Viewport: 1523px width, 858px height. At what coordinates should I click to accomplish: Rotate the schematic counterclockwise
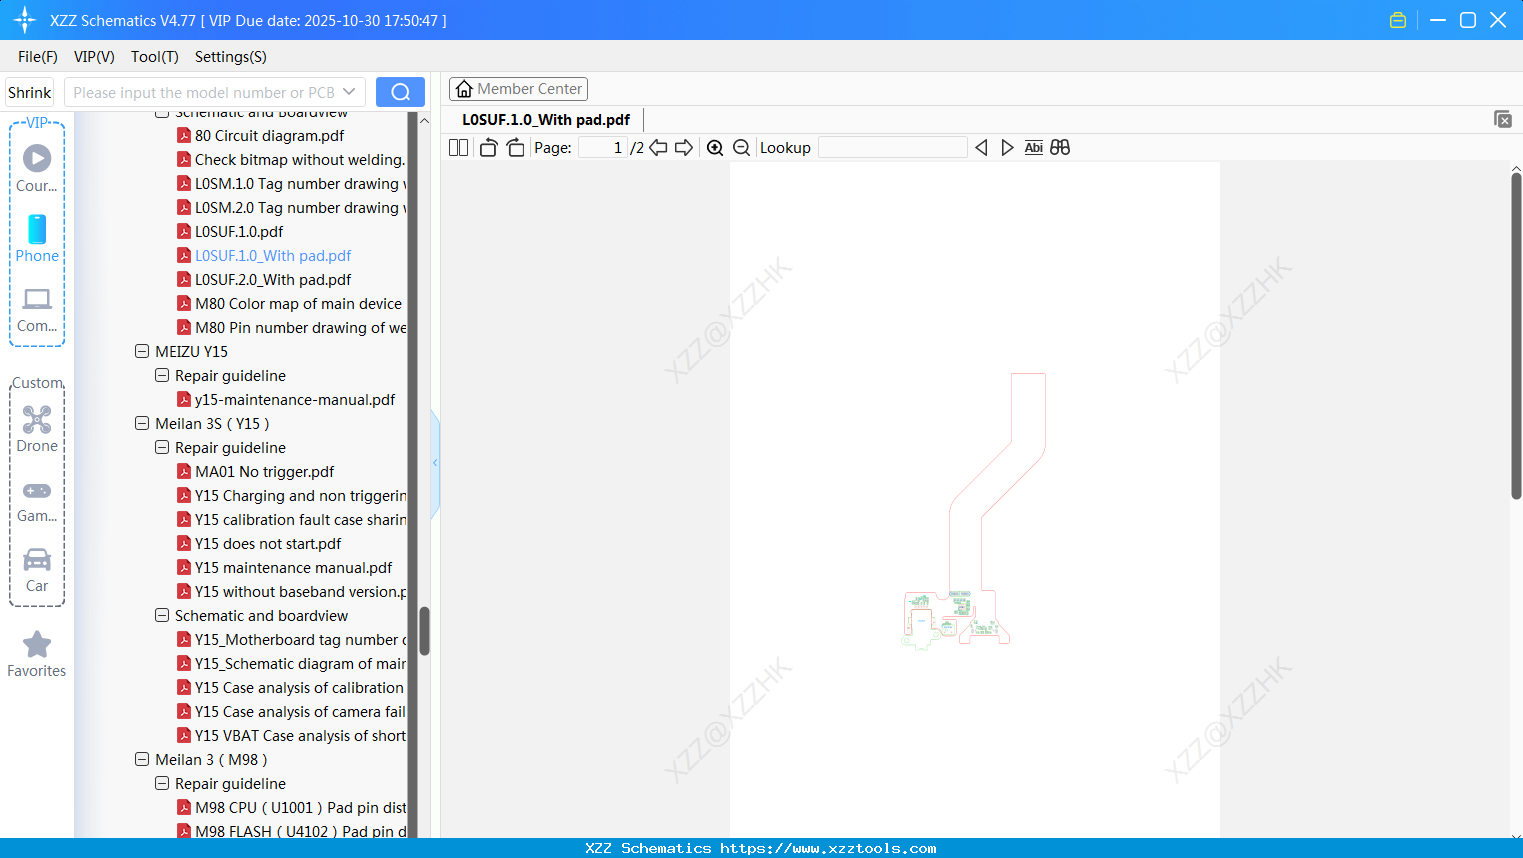coord(487,147)
